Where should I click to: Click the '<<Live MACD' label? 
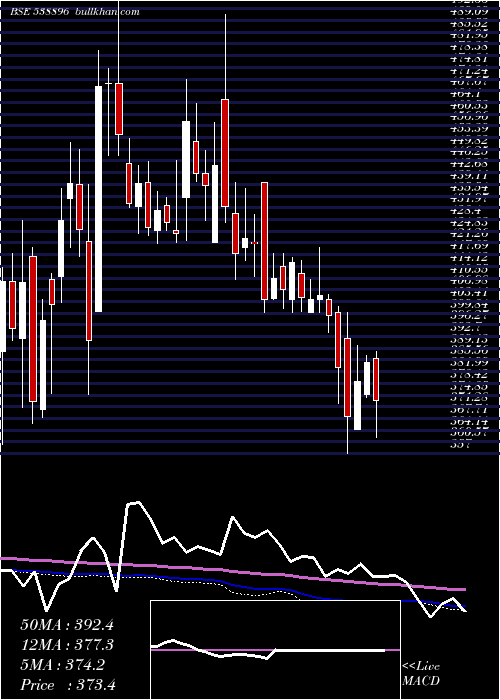coord(421,674)
